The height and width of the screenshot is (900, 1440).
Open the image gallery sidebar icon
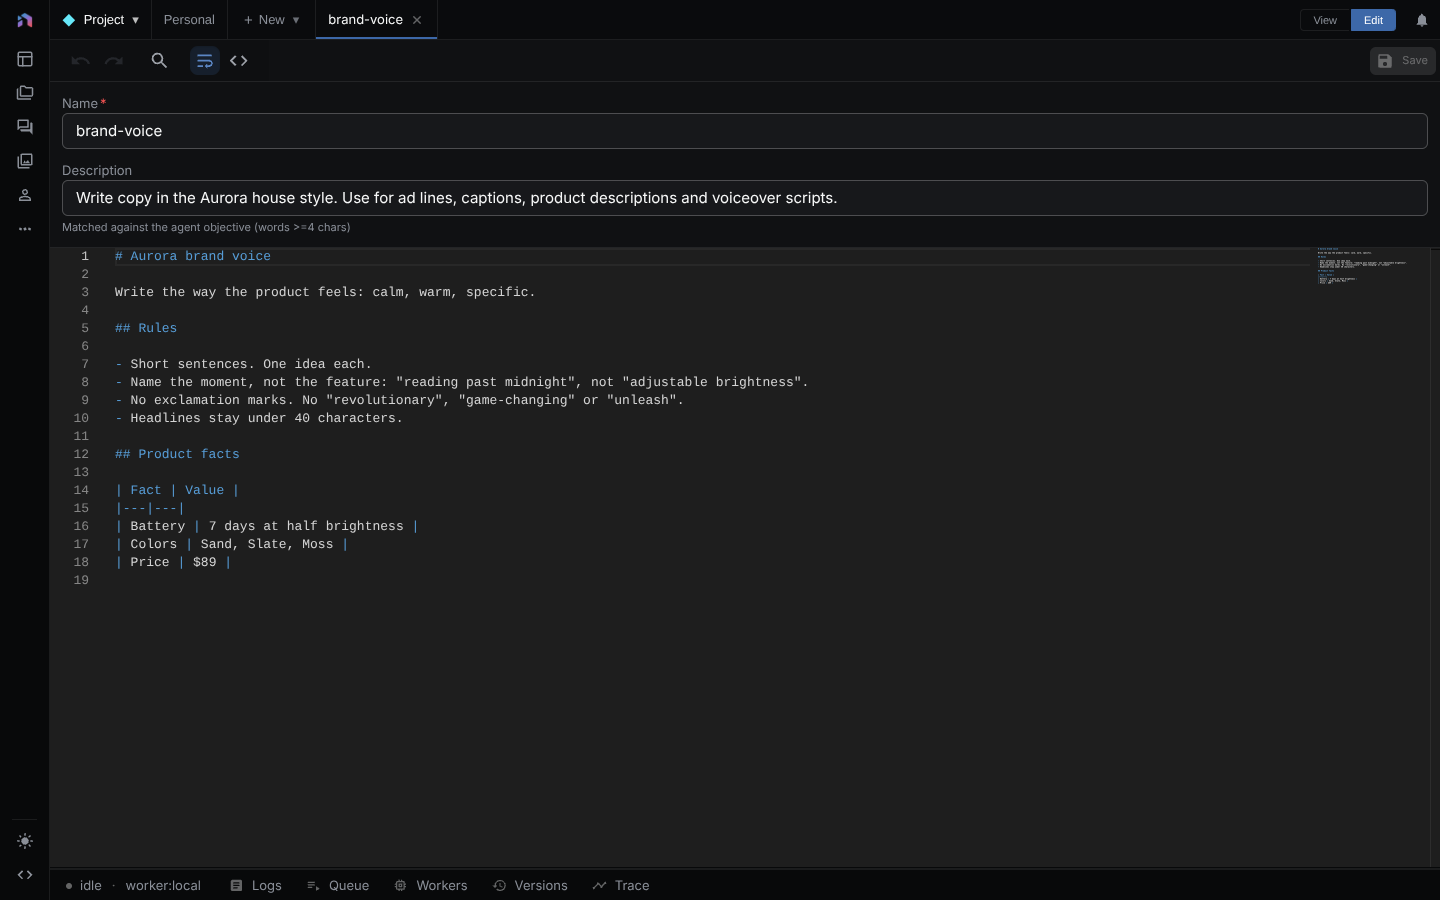click(x=25, y=161)
